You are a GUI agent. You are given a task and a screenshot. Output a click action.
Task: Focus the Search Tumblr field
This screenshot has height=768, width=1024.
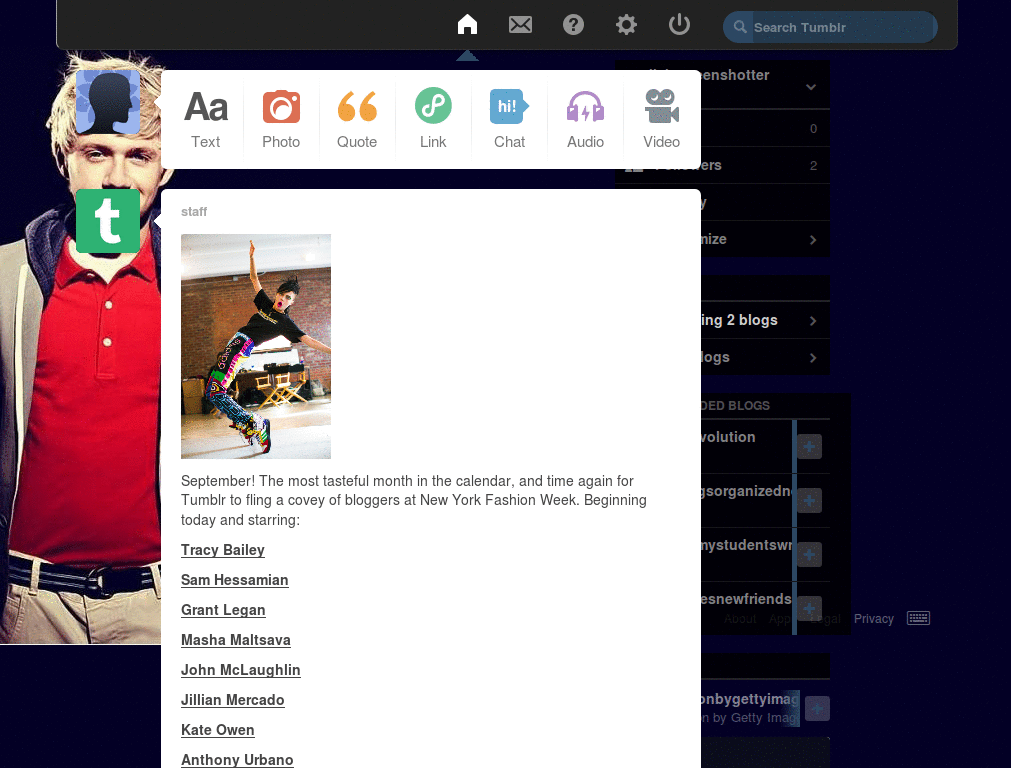tap(830, 27)
